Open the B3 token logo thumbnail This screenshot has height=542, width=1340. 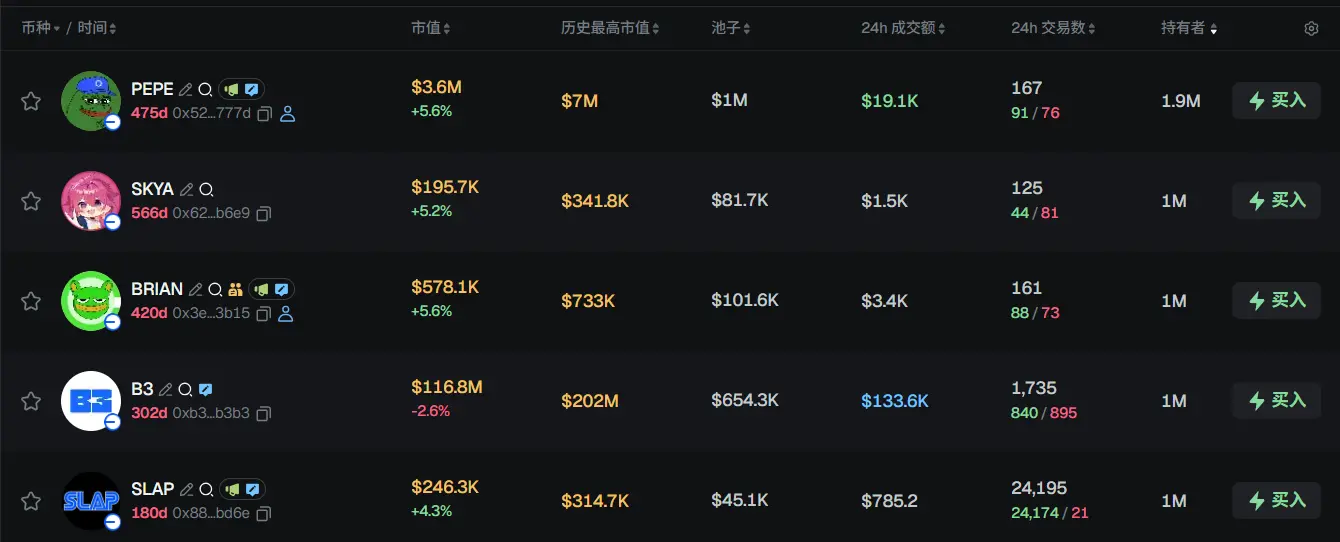pos(91,401)
